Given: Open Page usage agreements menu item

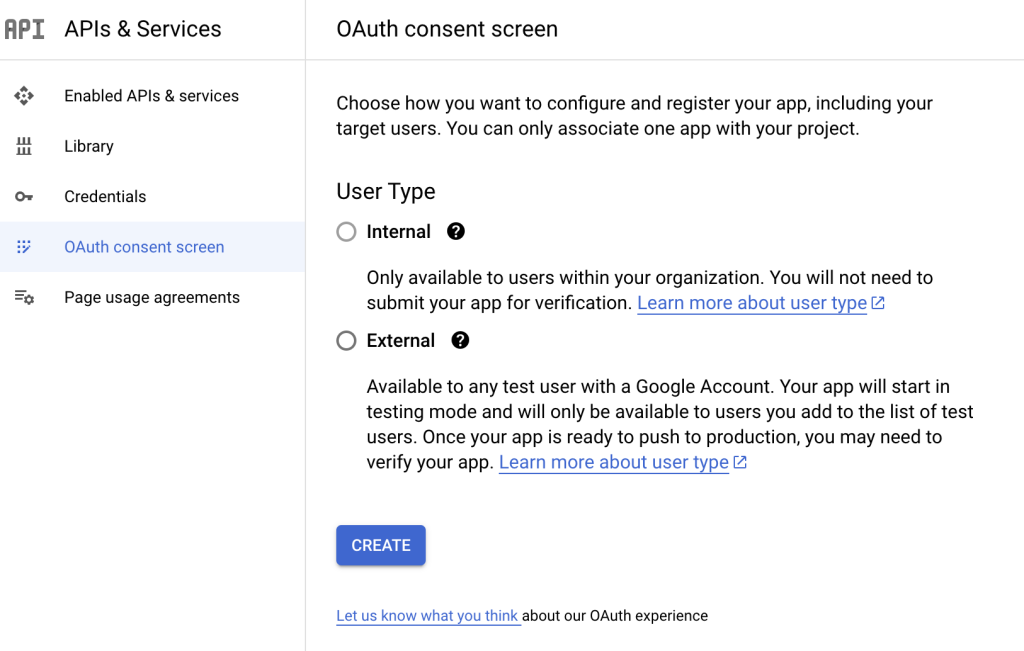Looking at the screenshot, I should pos(152,297).
